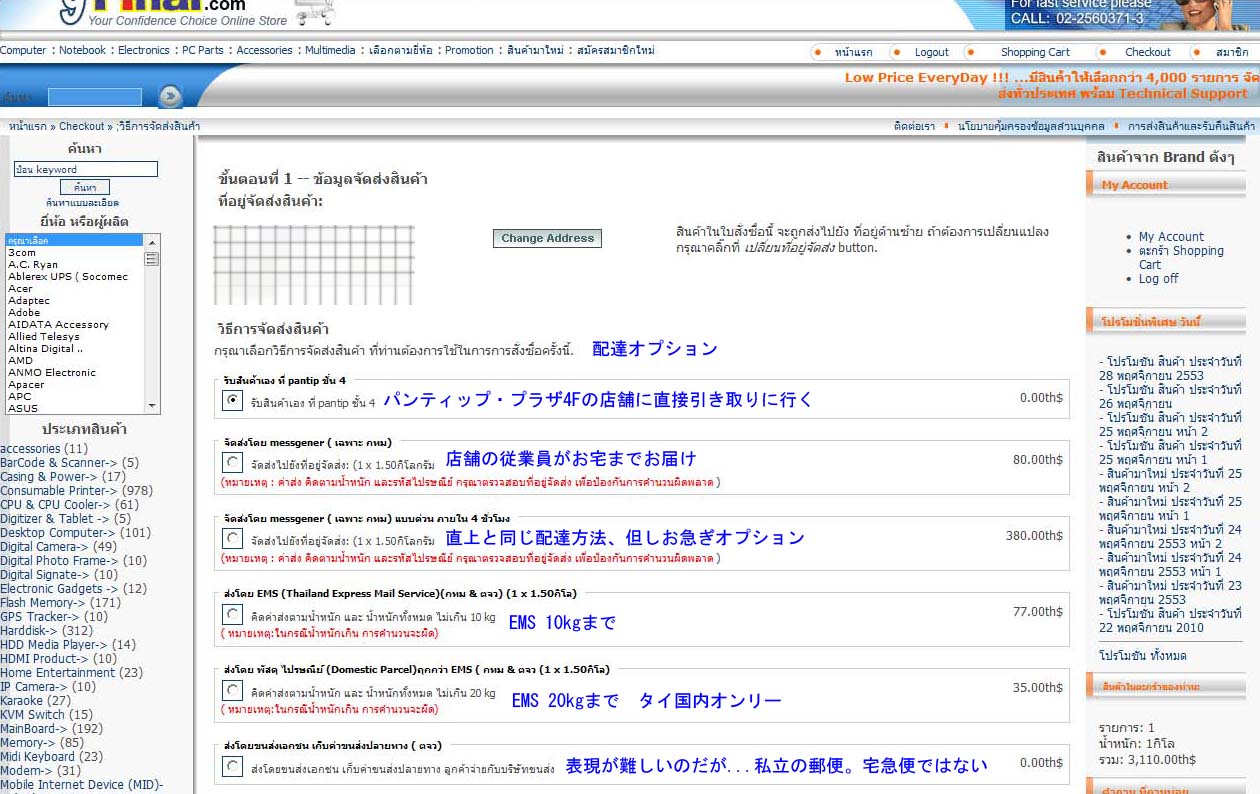Select Domestic Parcel 35.00 radio option
Screen dimensions: 1260x794
tap(232, 690)
